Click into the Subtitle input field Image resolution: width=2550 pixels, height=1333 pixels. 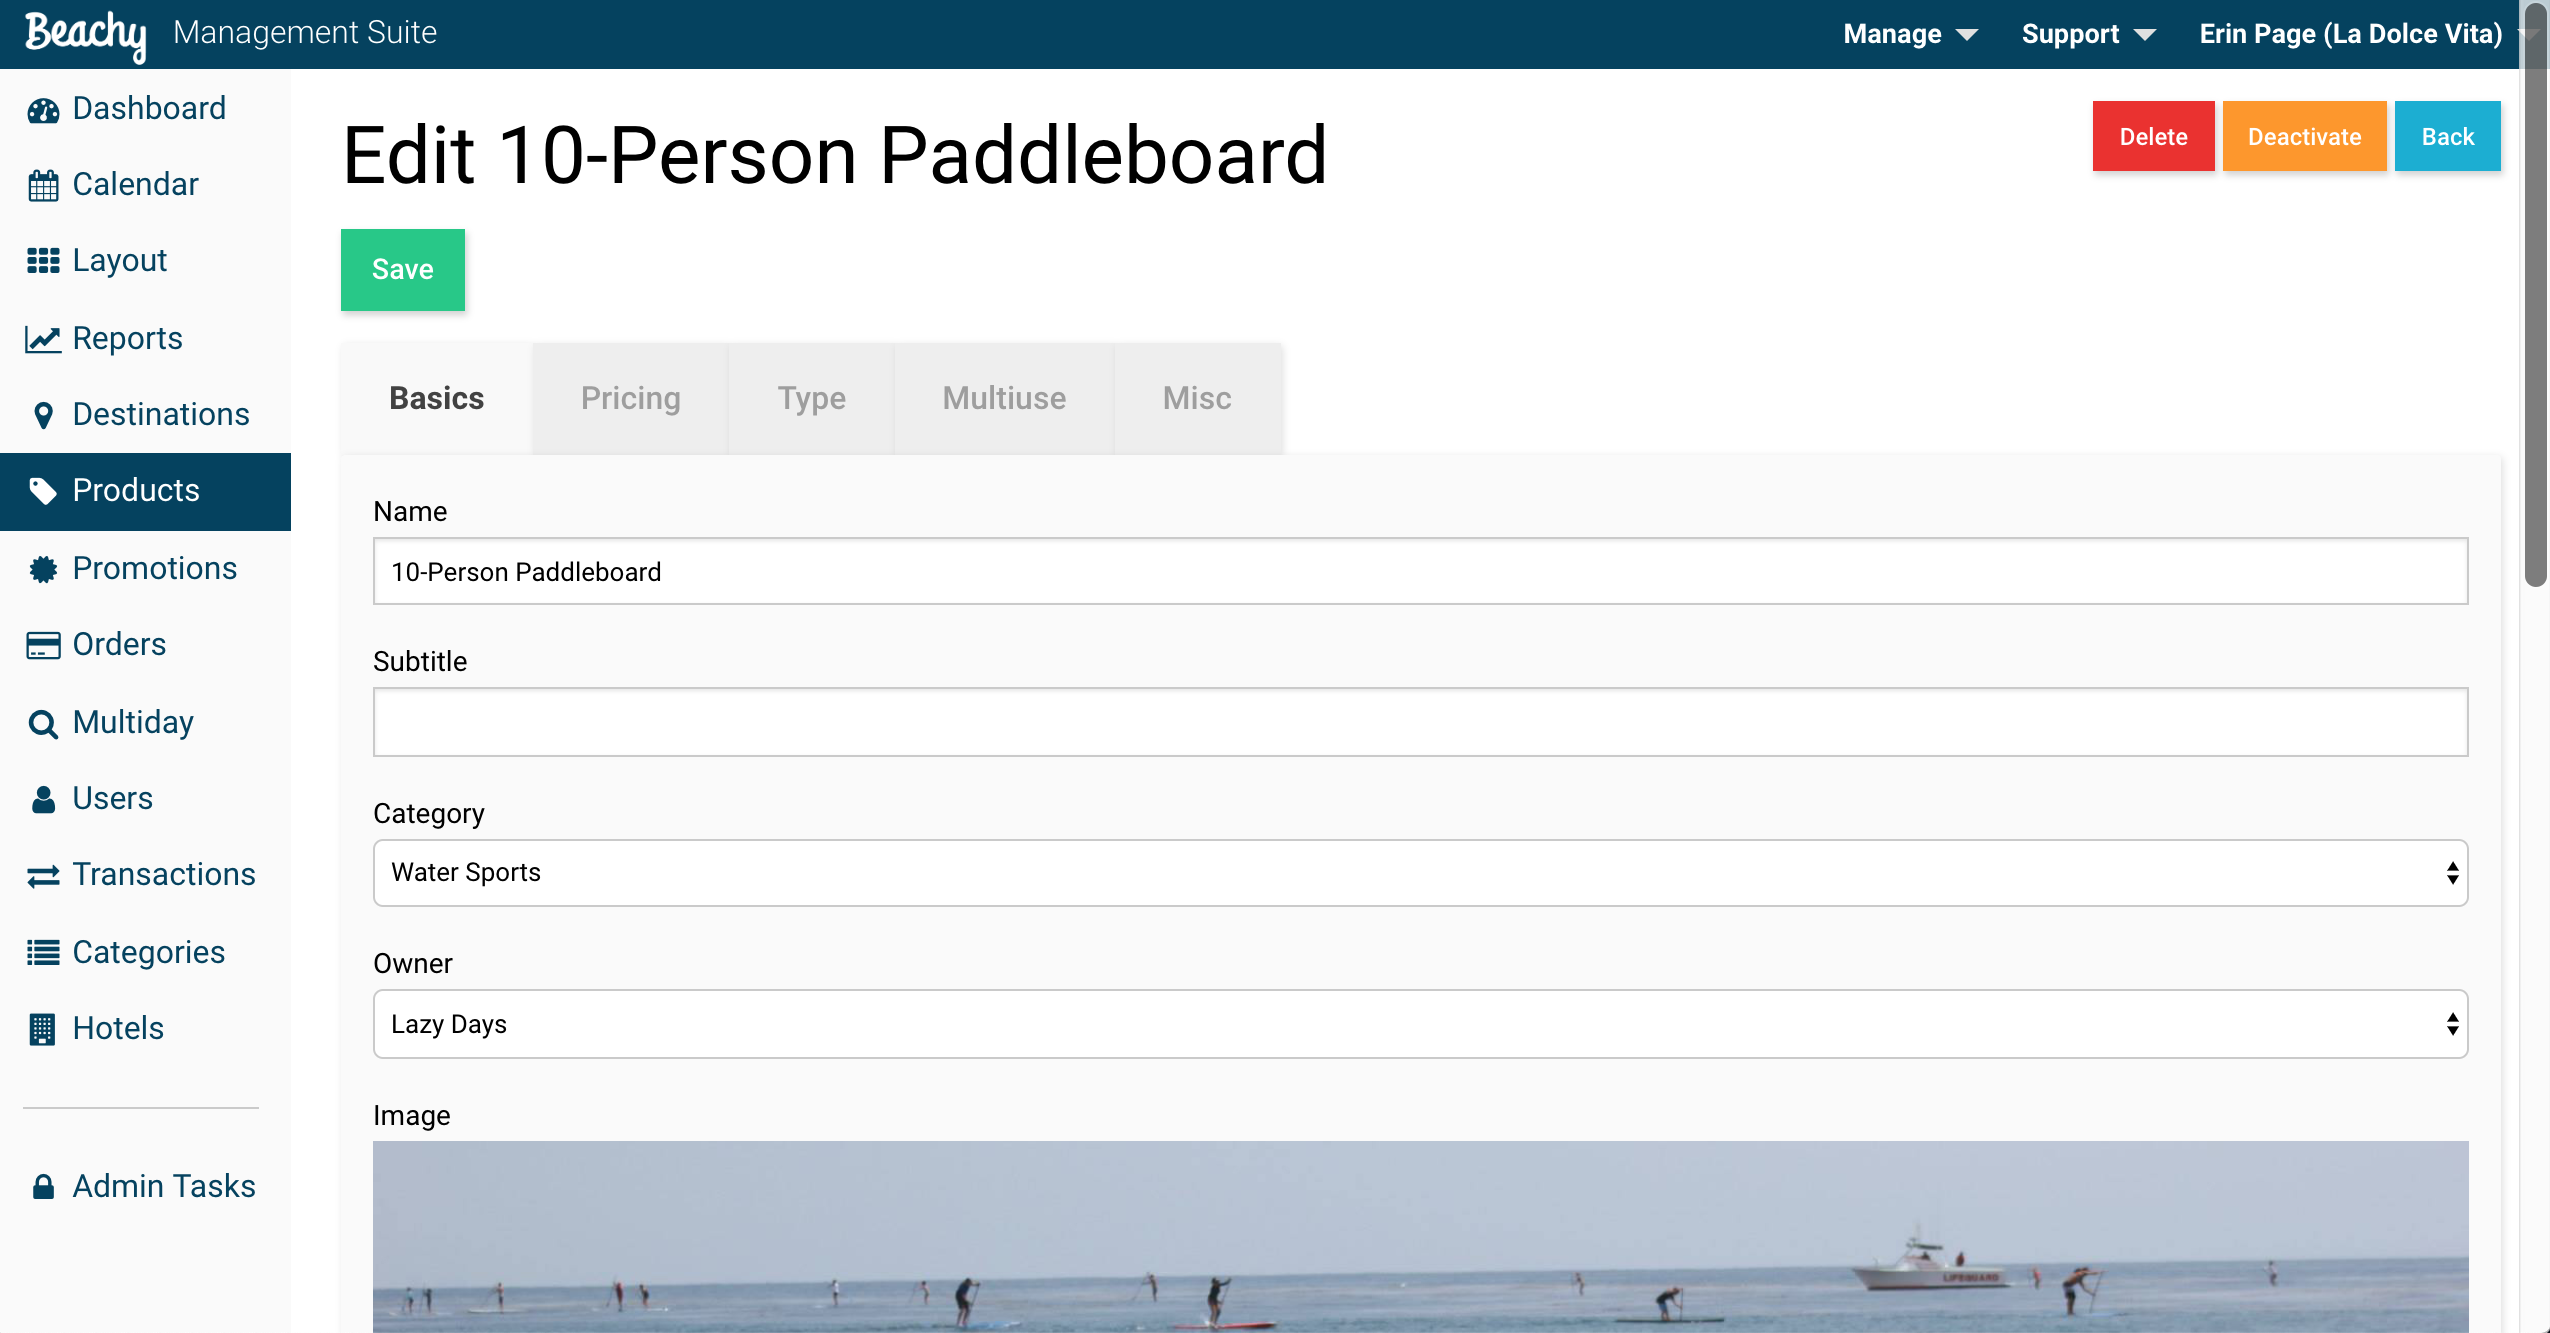point(1420,722)
